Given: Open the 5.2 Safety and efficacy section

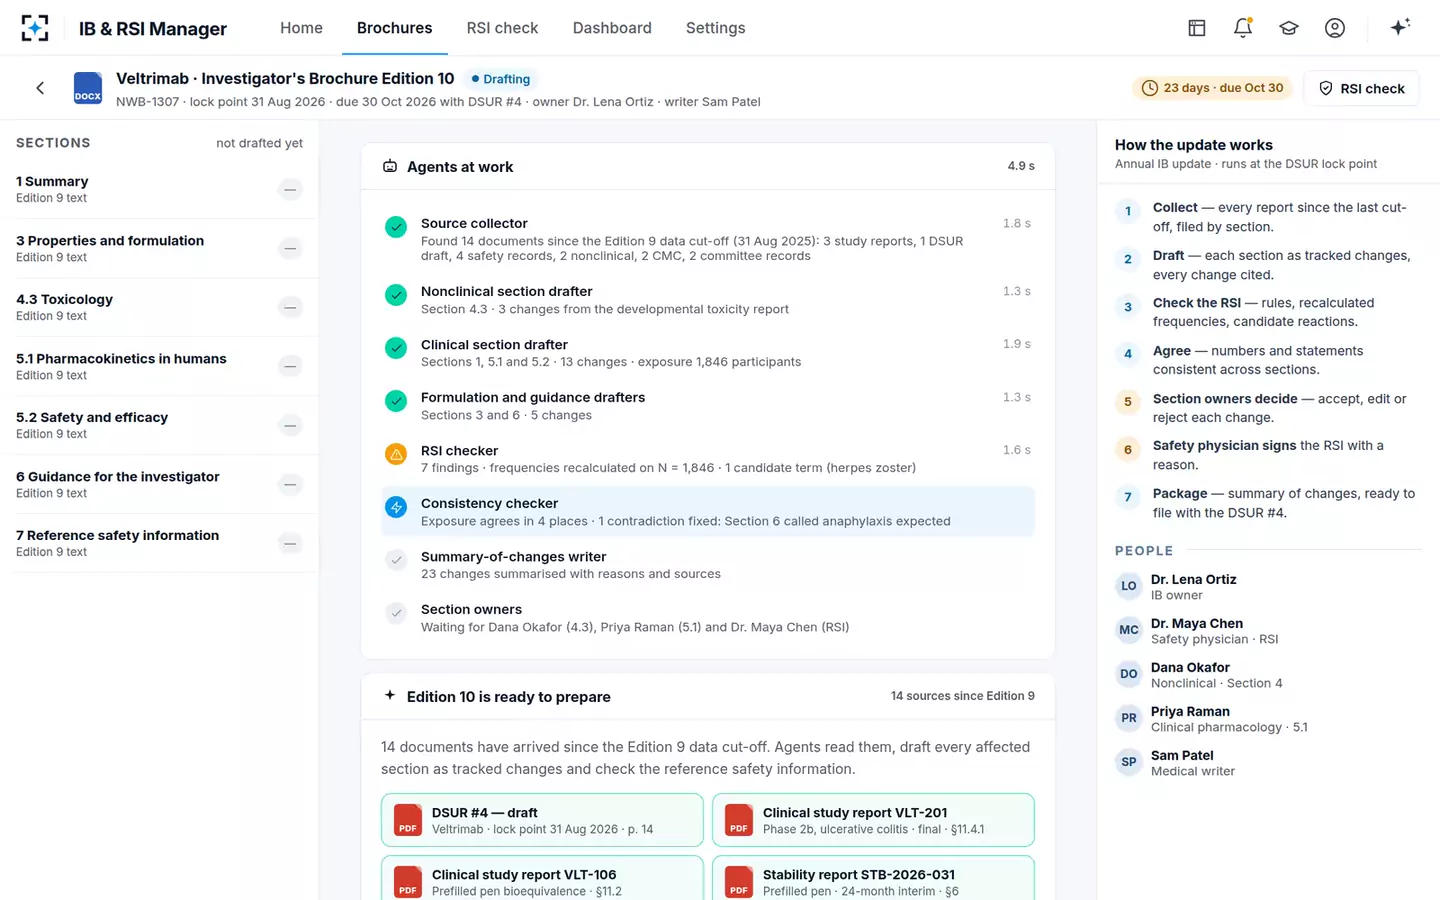Looking at the screenshot, I should pos(160,425).
